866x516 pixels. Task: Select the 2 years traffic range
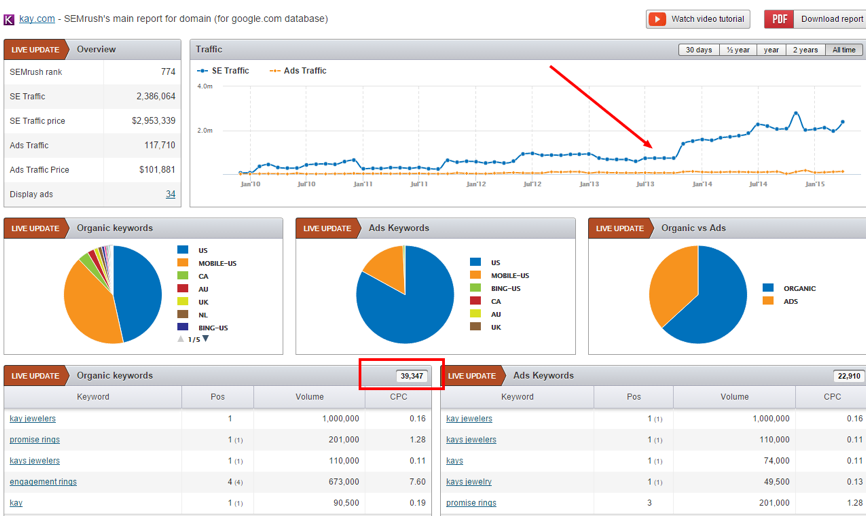coord(805,50)
